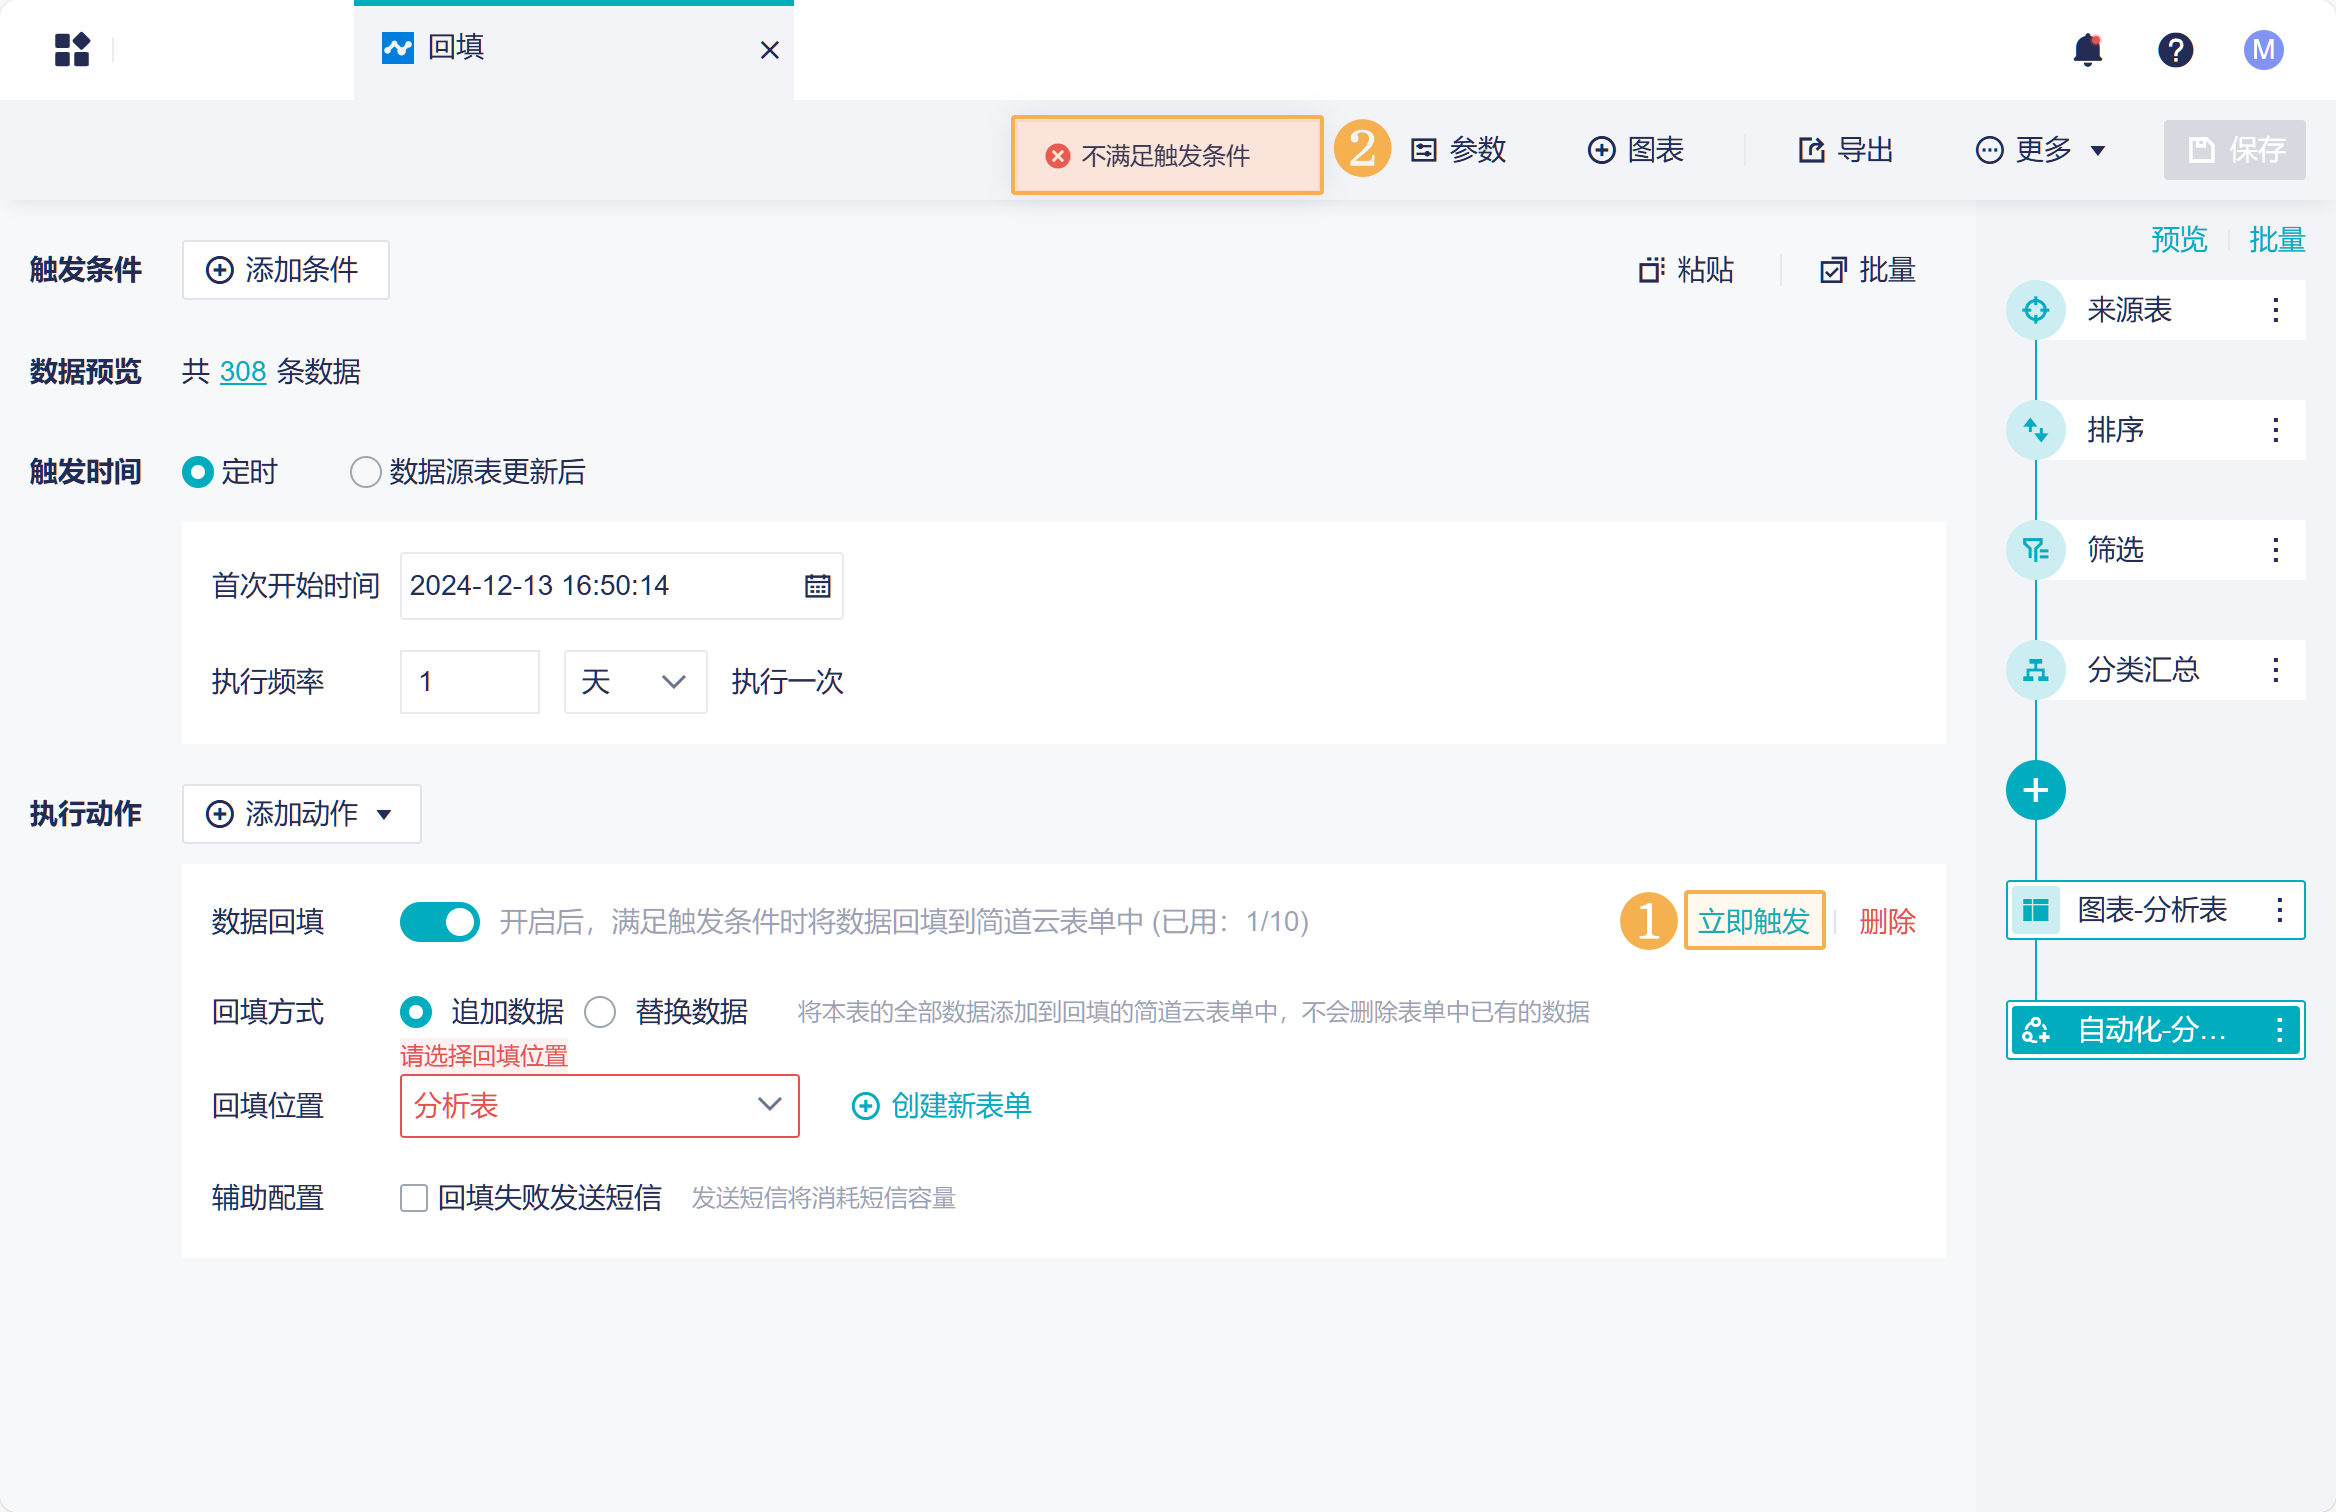The height and width of the screenshot is (1512, 2336).
Task: Open the 308 data count link
Action: (x=243, y=372)
